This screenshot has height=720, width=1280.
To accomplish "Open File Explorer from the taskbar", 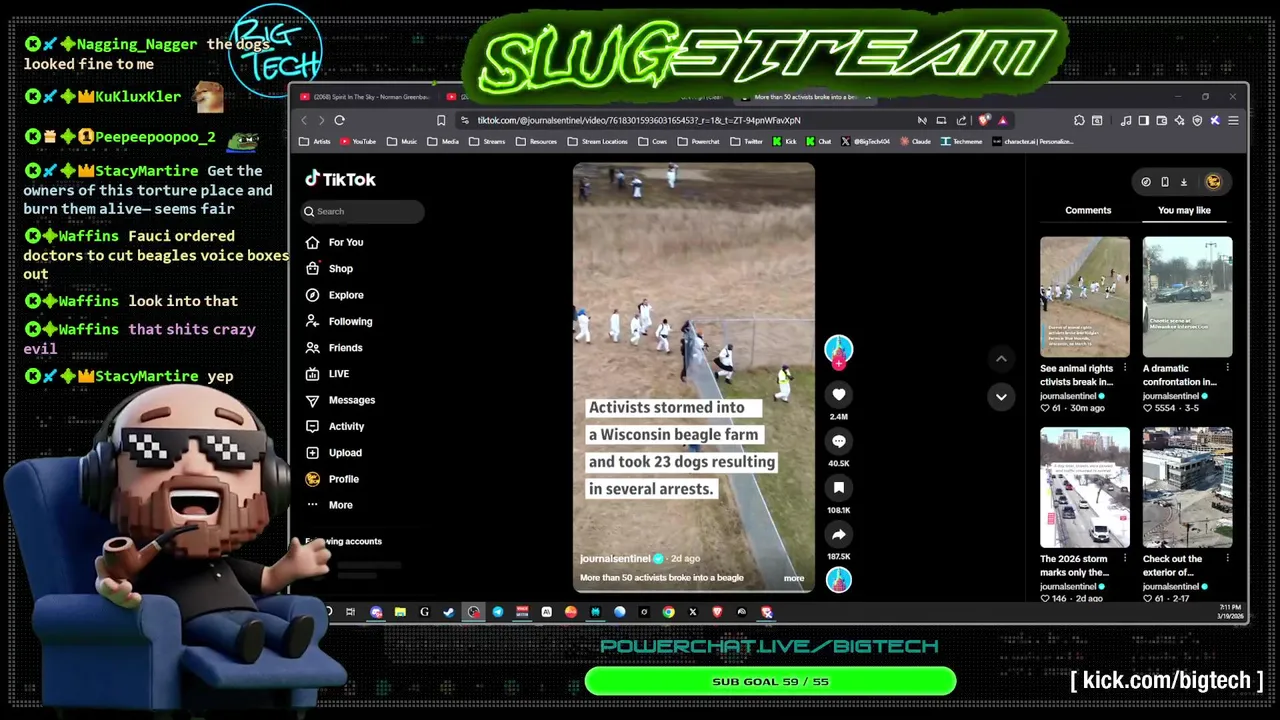I will (400, 612).
